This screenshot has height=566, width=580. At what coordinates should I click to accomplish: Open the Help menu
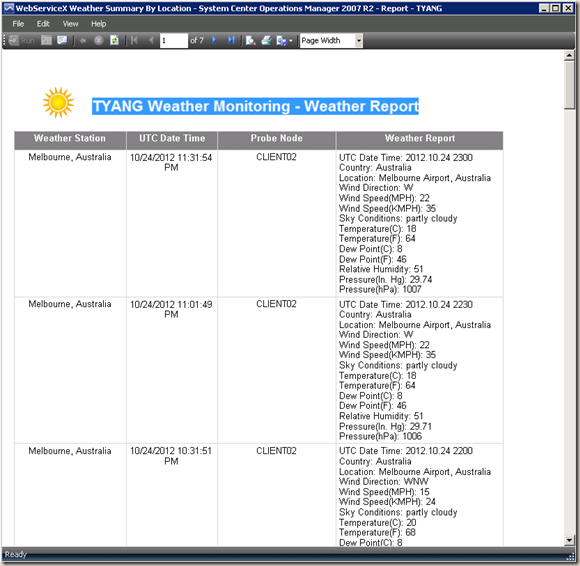99,24
